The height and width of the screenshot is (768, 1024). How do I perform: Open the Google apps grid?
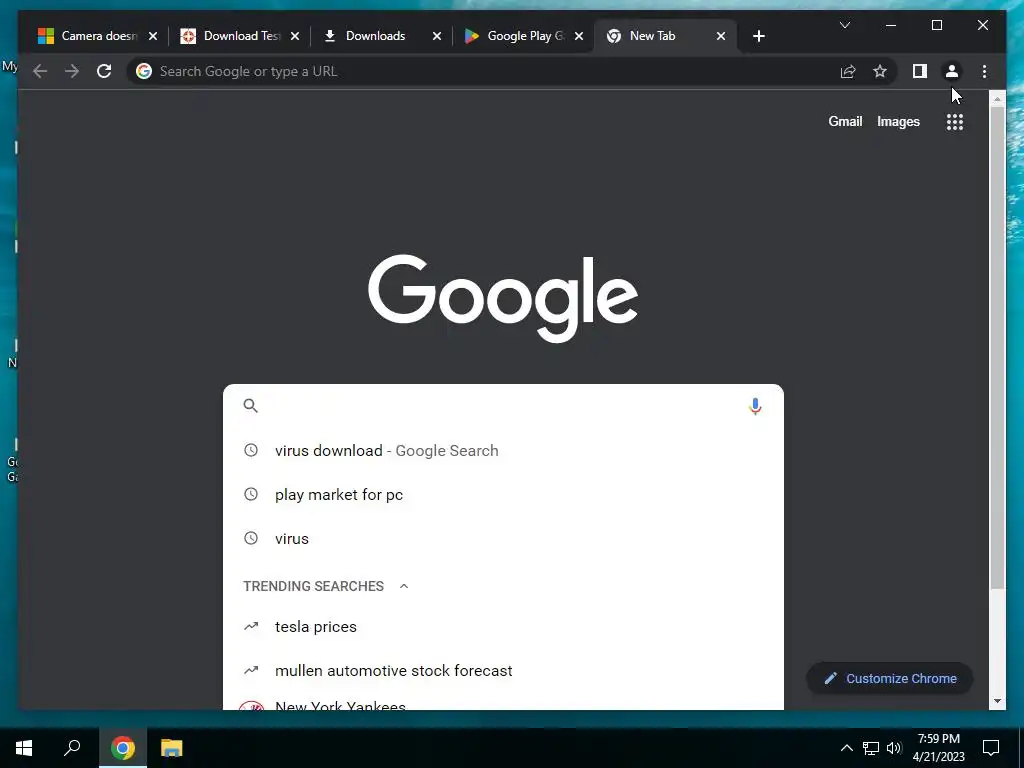click(955, 121)
